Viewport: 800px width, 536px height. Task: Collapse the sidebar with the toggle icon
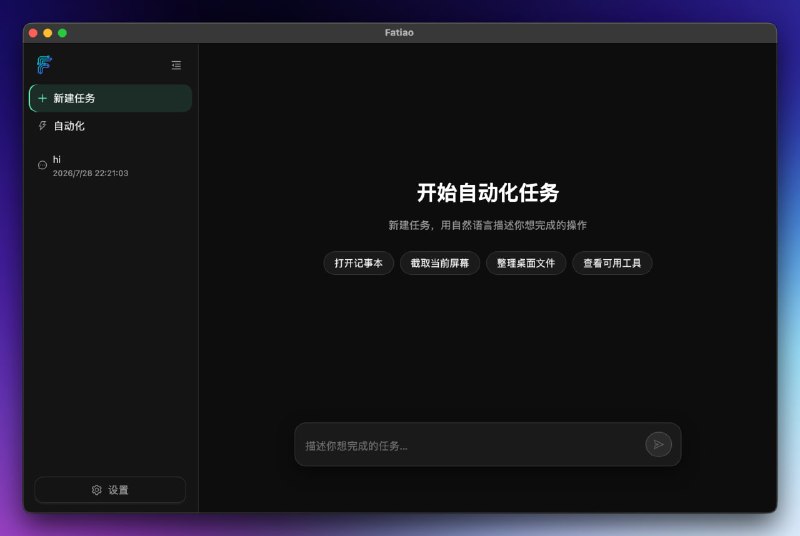[x=176, y=65]
